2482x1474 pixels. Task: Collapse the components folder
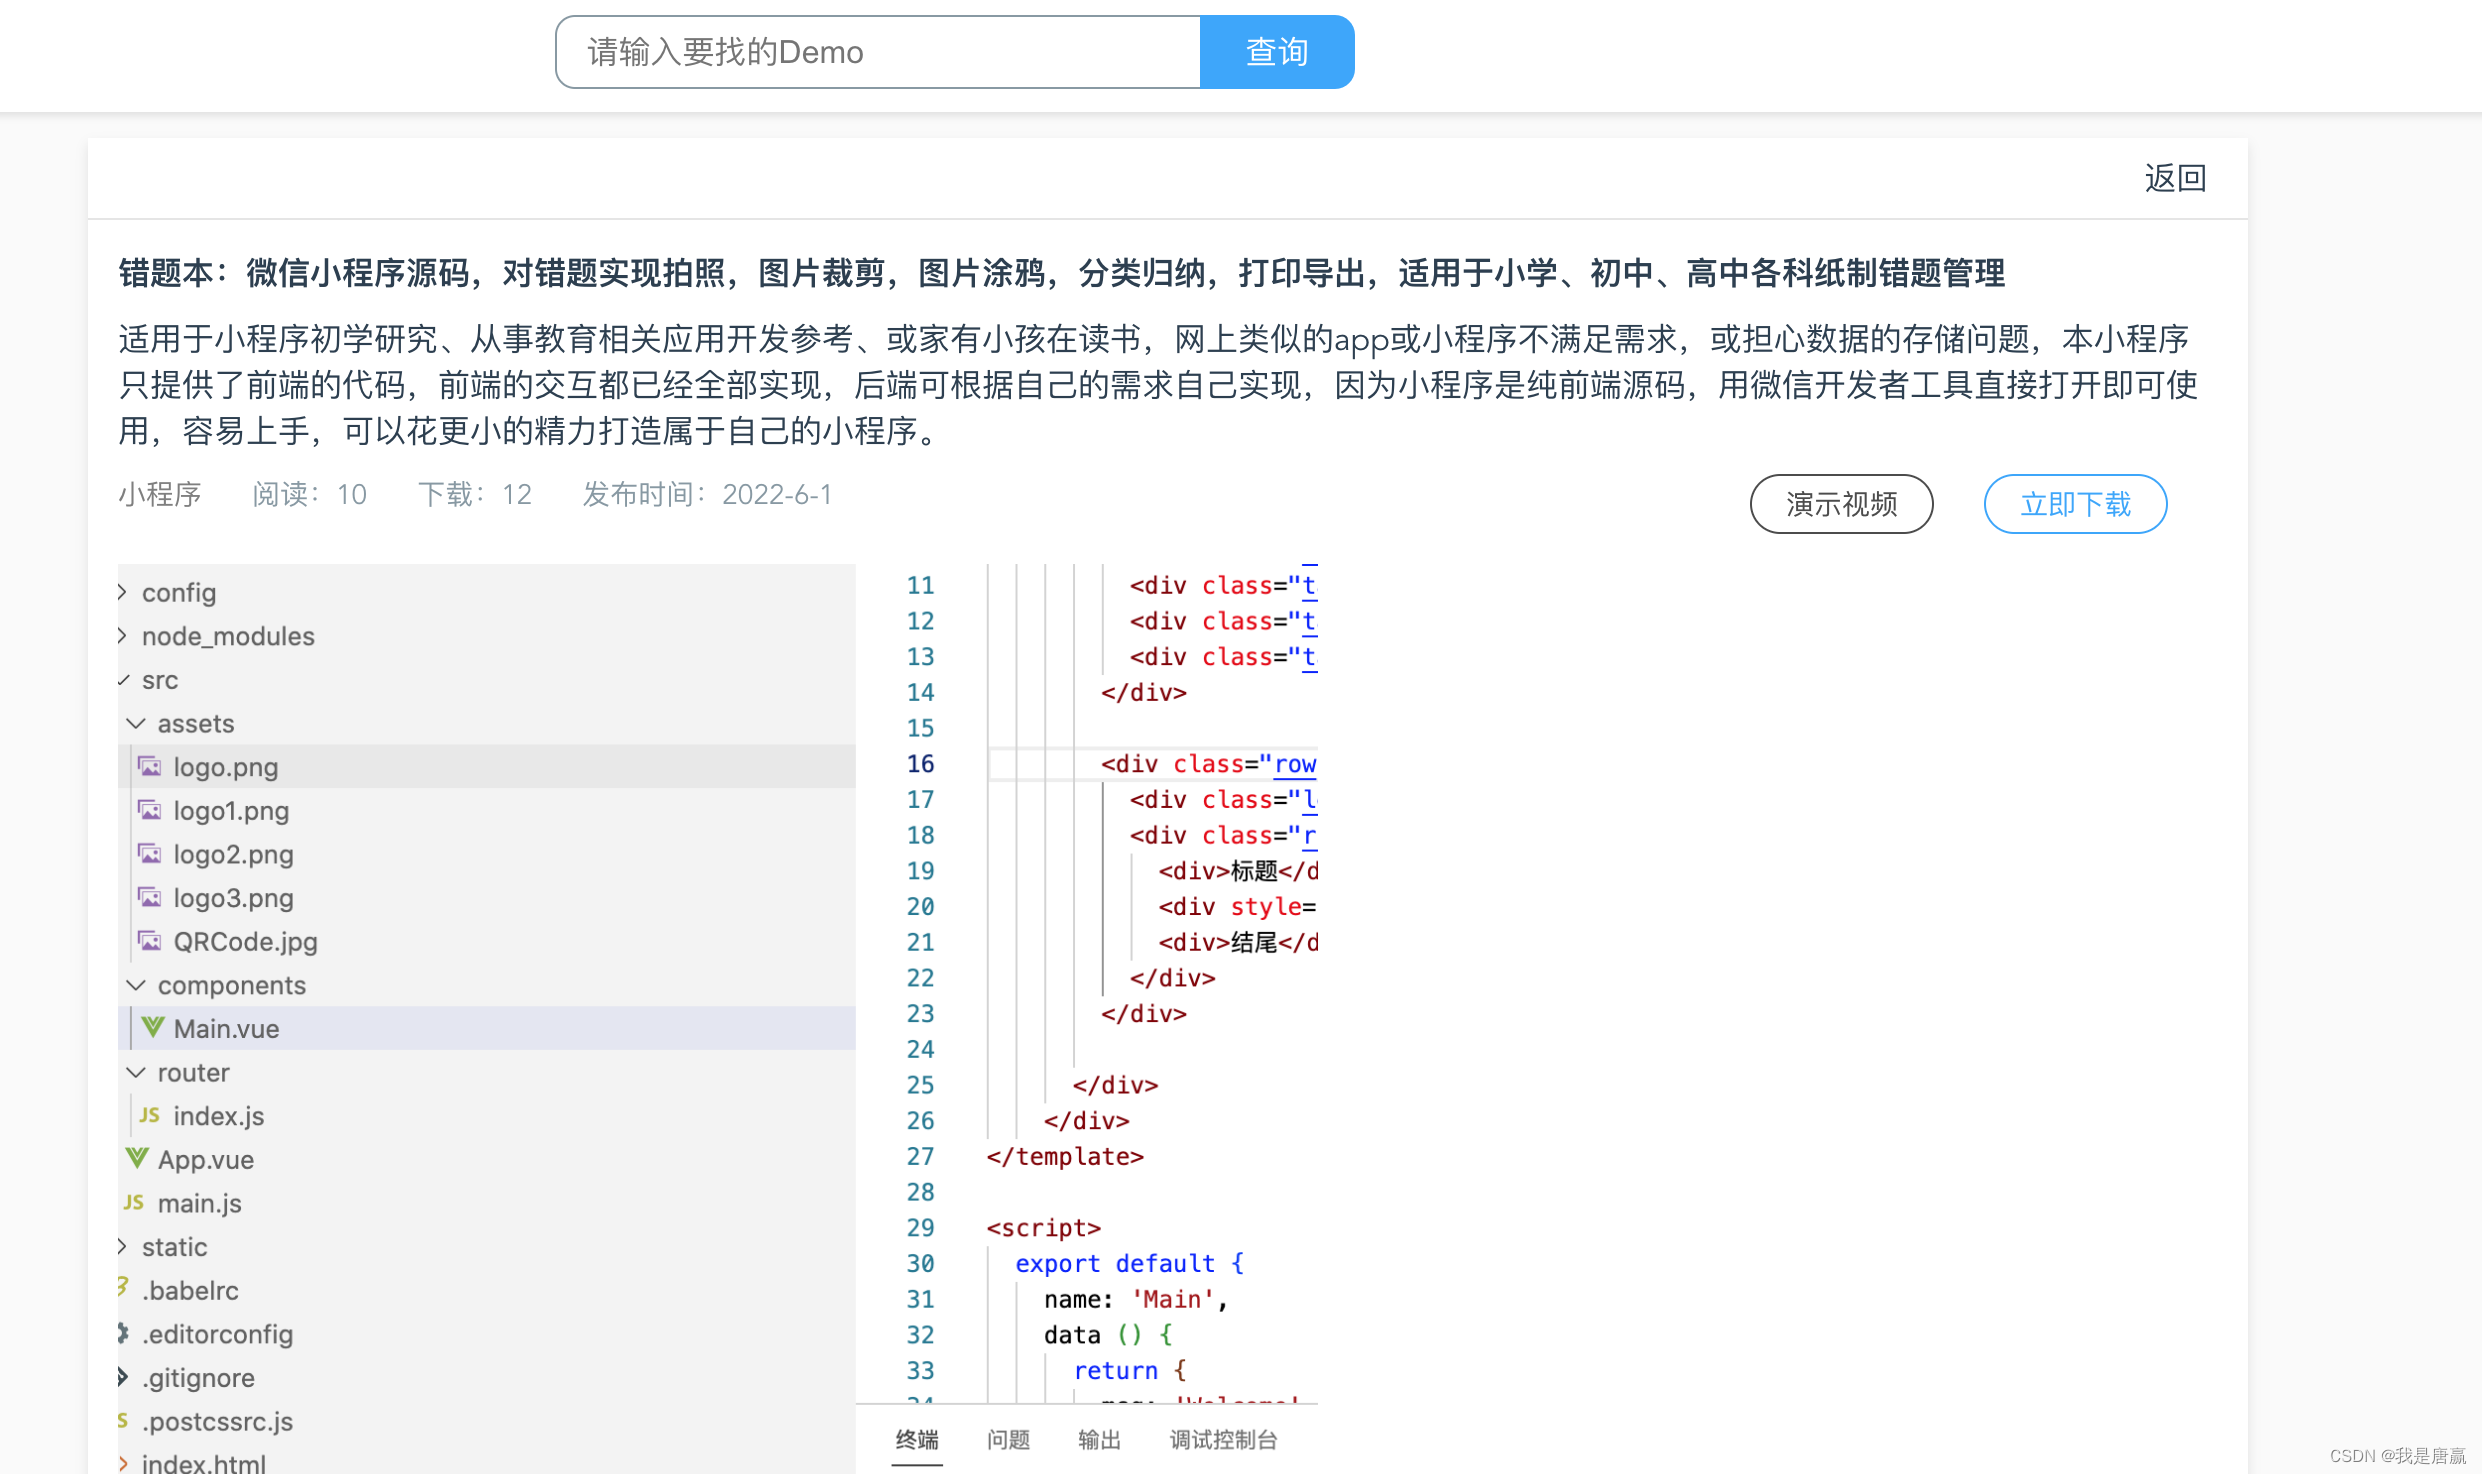[x=137, y=985]
